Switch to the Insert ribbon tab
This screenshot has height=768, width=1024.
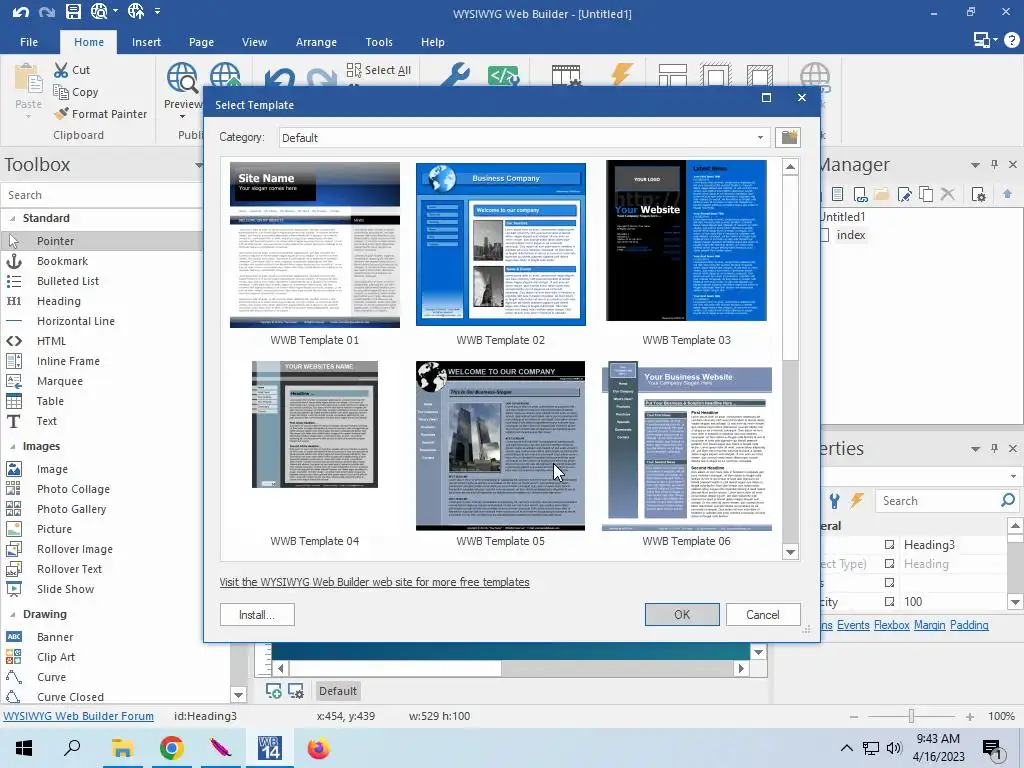click(x=146, y=42)
